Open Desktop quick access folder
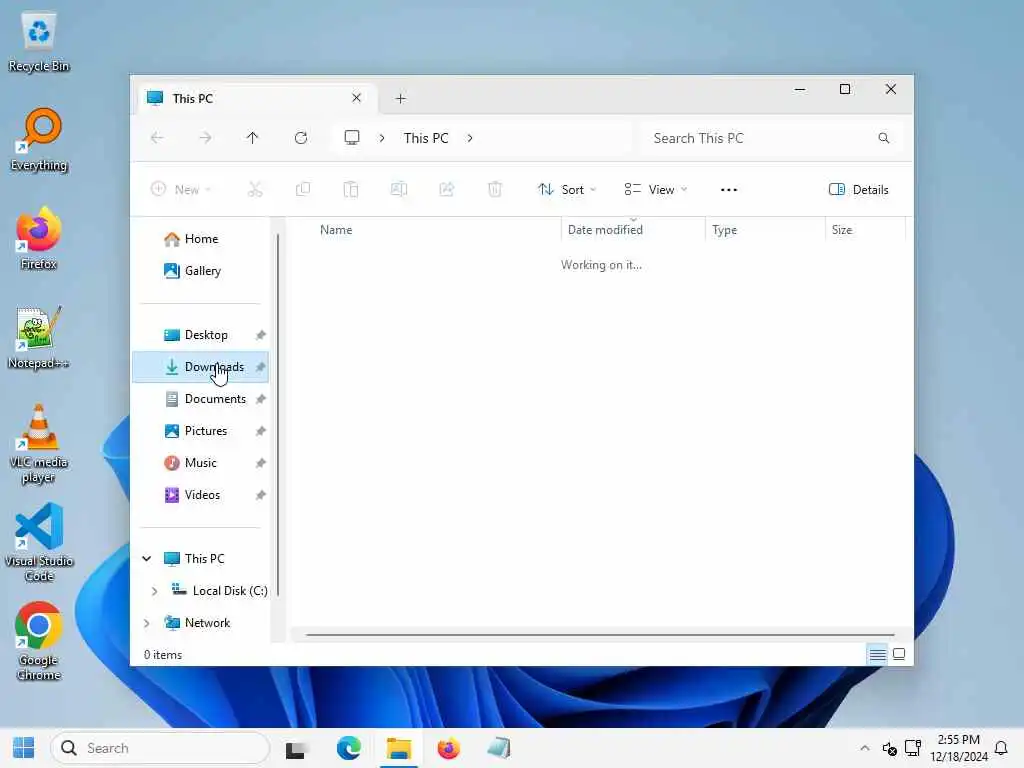Viewport: 1024px width, 768px height. [200, 335]
